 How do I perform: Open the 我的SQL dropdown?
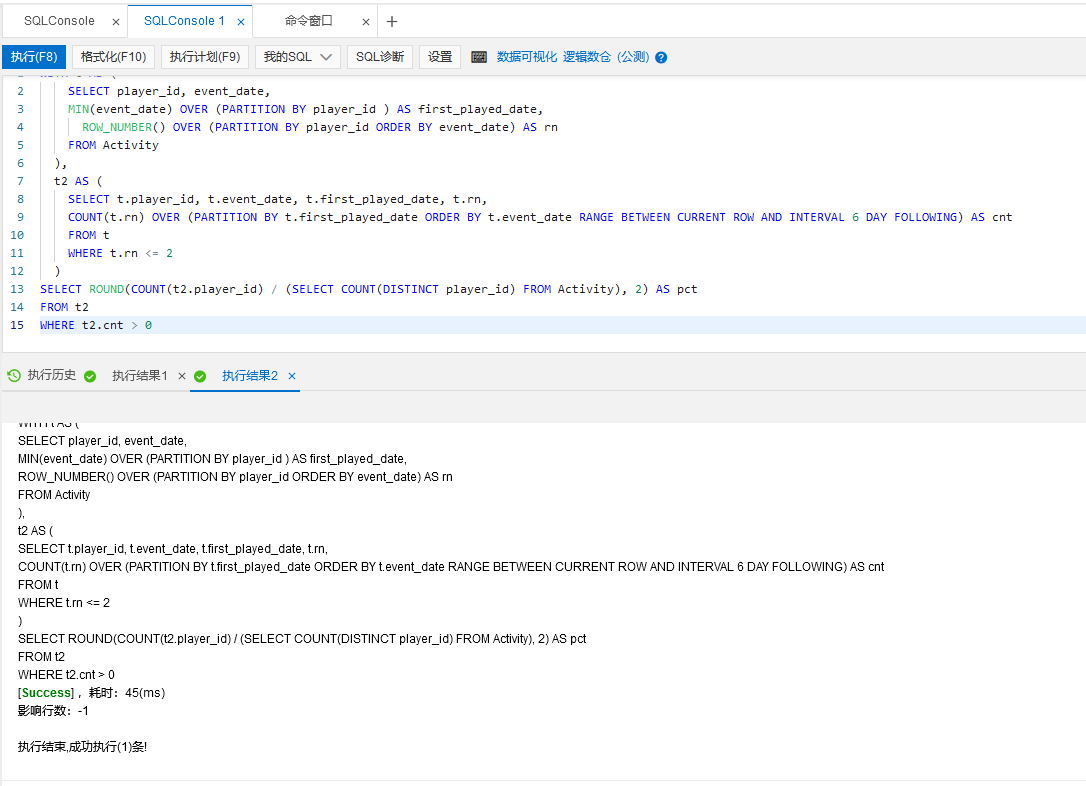(x=298, y=57)
